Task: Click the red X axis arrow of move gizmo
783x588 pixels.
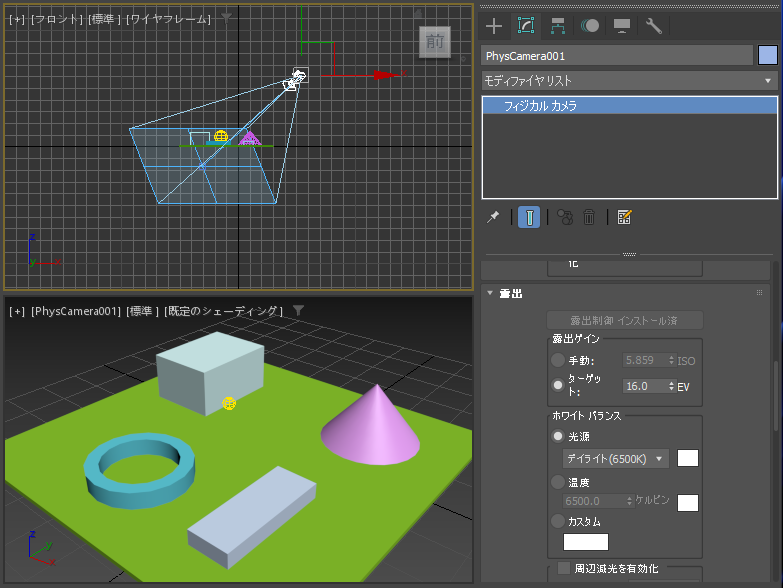Action: (386, 75)
